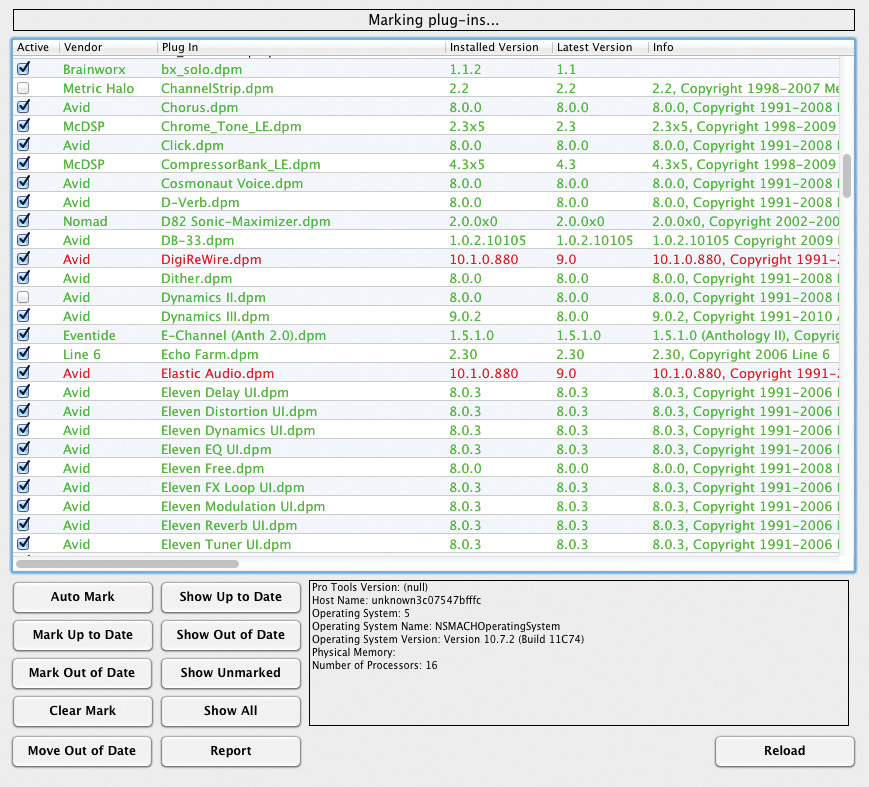Toggle Active checkbox for CompressorBank_LE.dpm
869x787 pixels.
pyautogui.click(x=23, y=164)
